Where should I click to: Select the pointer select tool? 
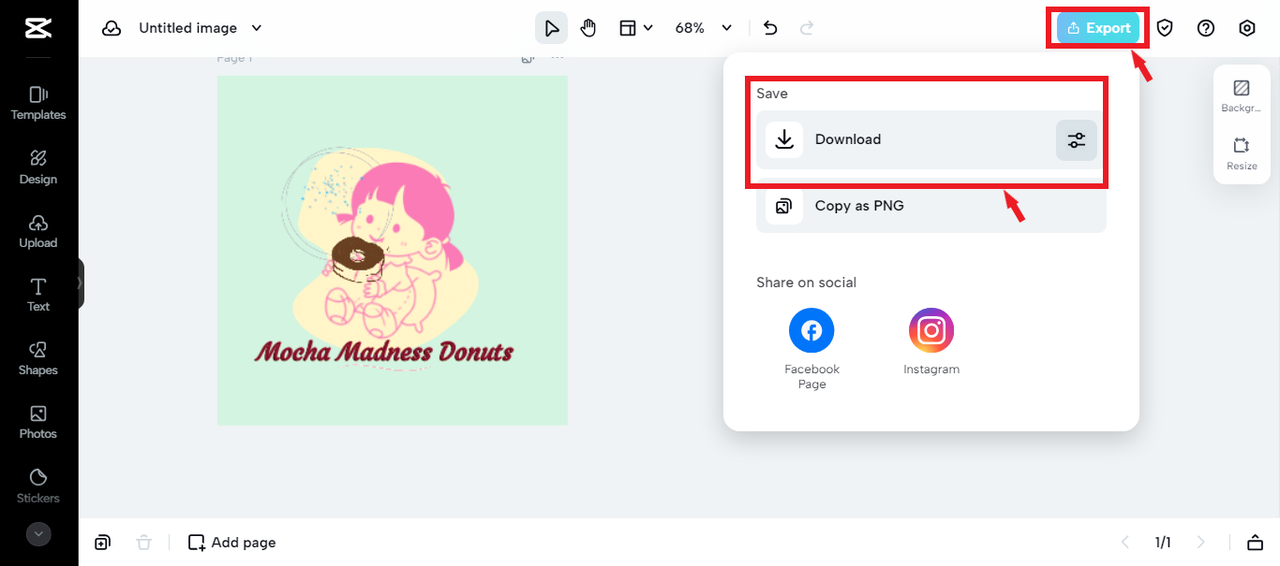[x=551, y=28]
